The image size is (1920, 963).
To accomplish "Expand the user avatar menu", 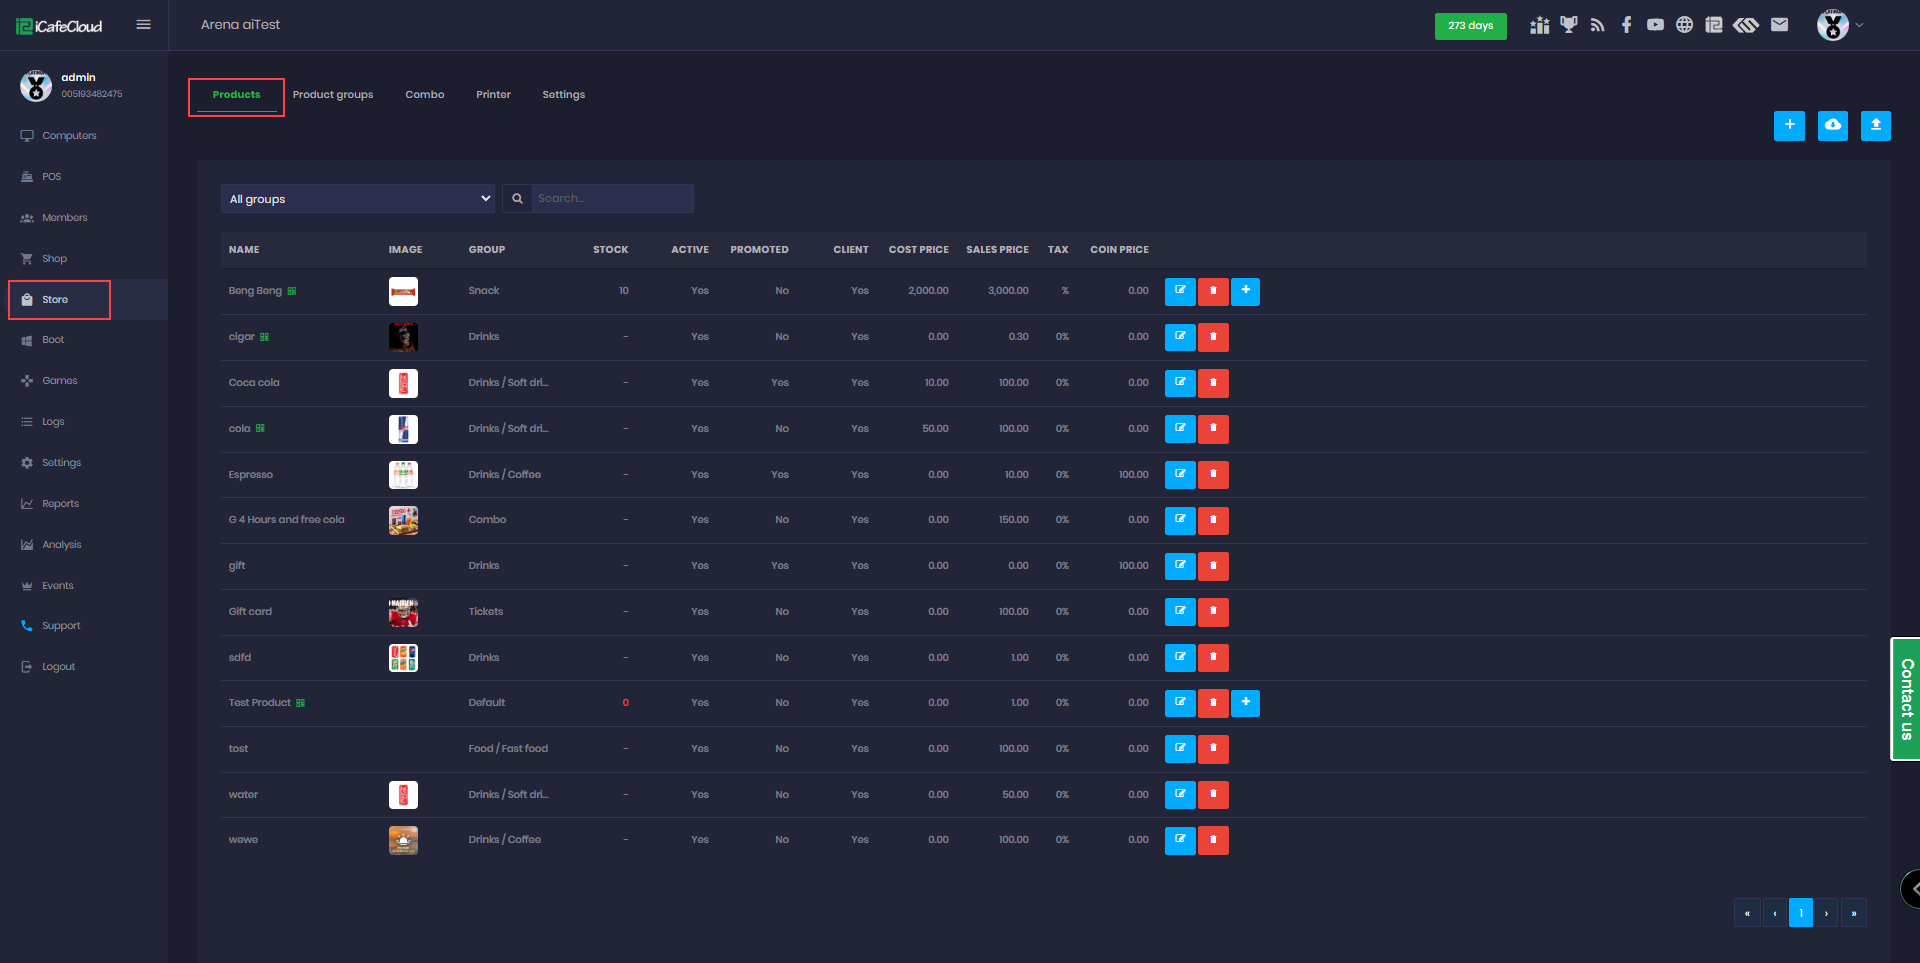I will click(1839, 25).
